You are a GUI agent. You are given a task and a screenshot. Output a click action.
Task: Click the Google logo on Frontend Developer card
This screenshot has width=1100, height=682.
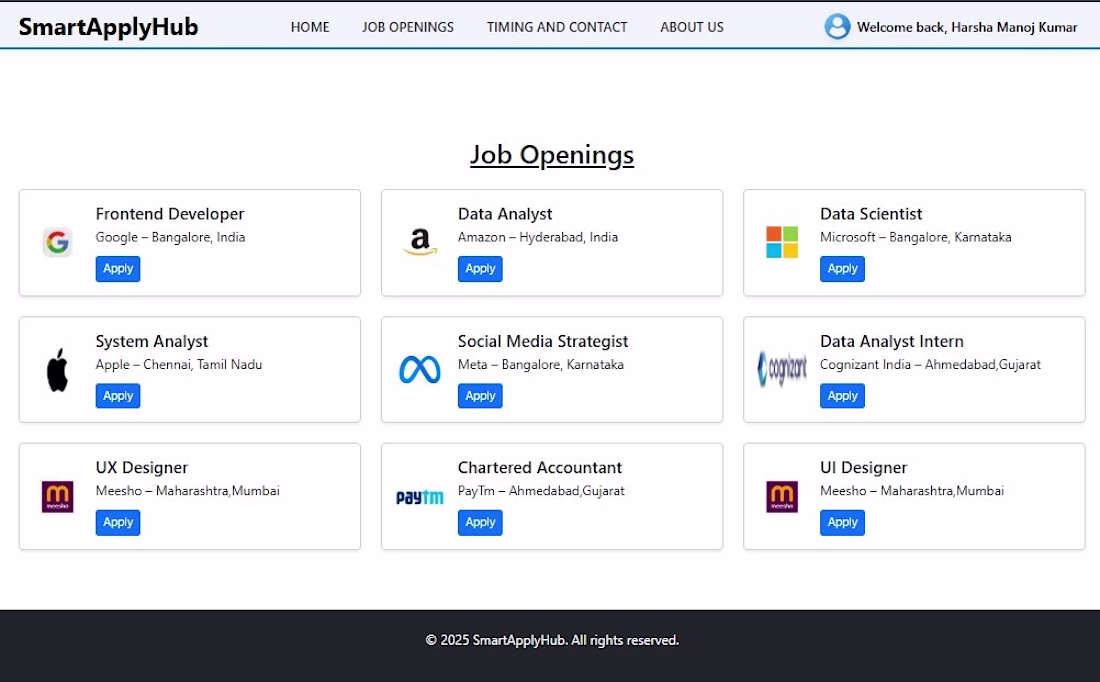[58, 242]
